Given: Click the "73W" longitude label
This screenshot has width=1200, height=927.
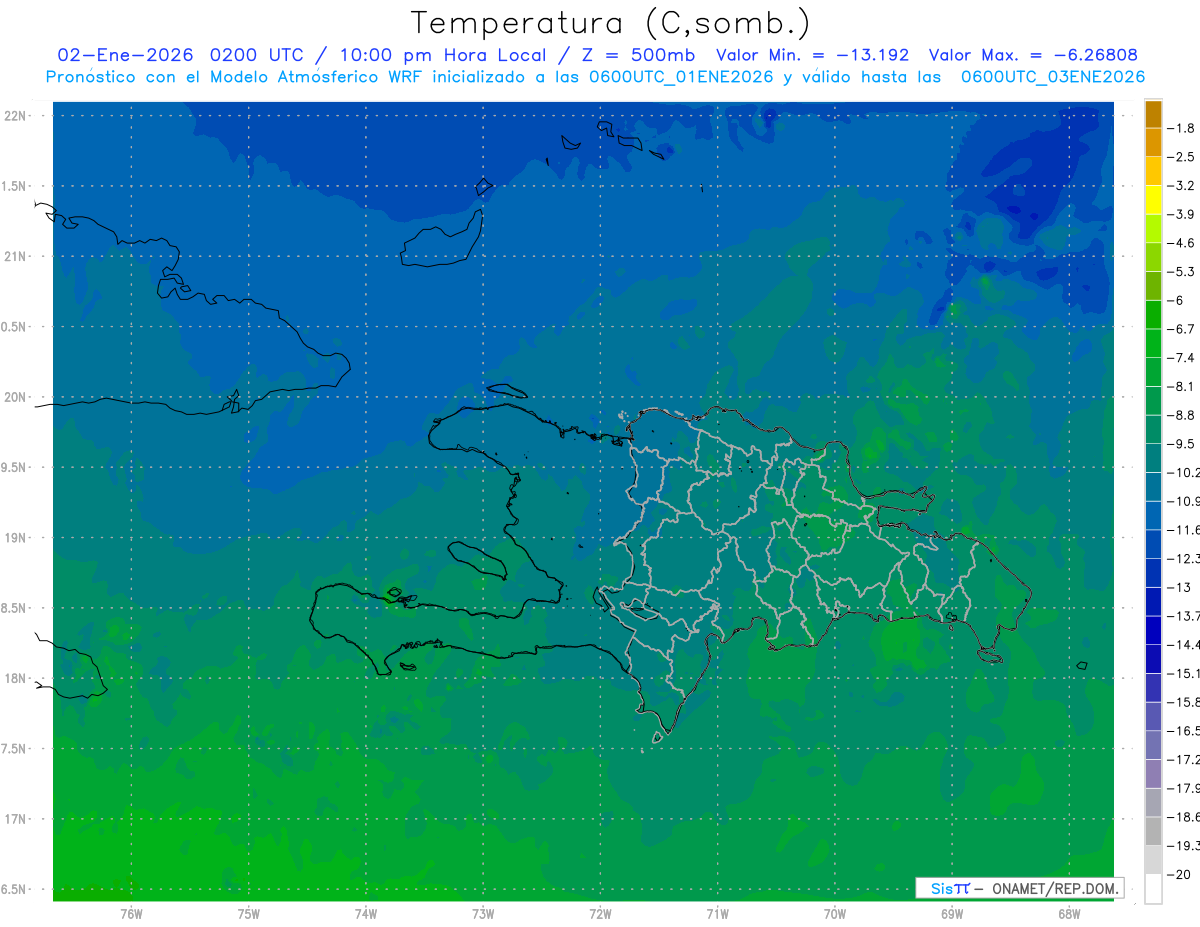Looking at the screenshot, I should [x=483, y=914].
